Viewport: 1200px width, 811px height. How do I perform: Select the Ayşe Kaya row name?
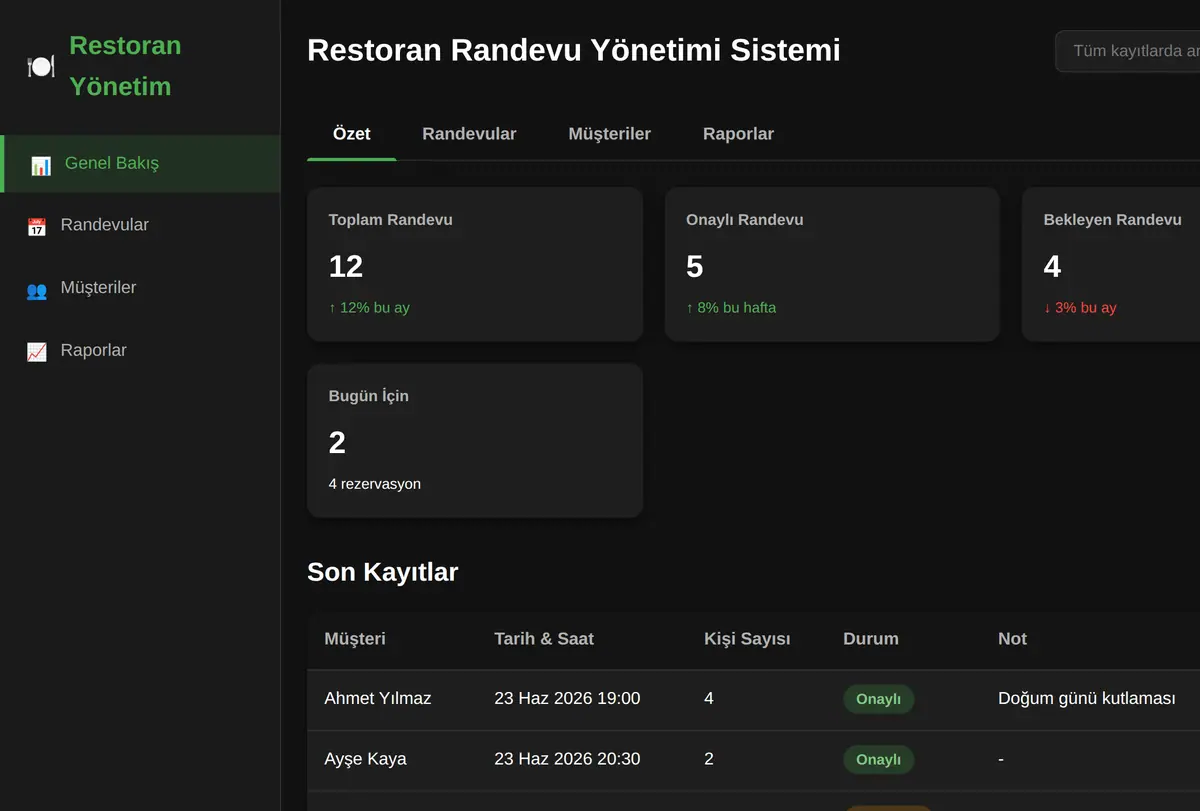pos(366,759)
